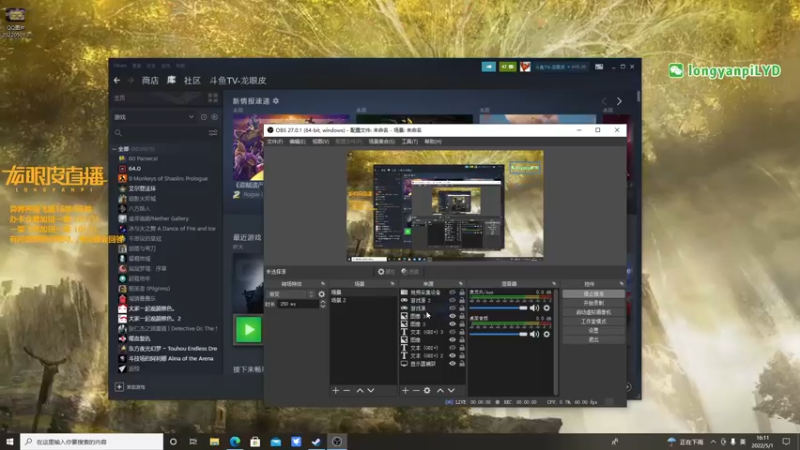The height and width of the screenshot is (450, 800).
Task: Open the OBS 视图(V) menu
Action: 320,141
